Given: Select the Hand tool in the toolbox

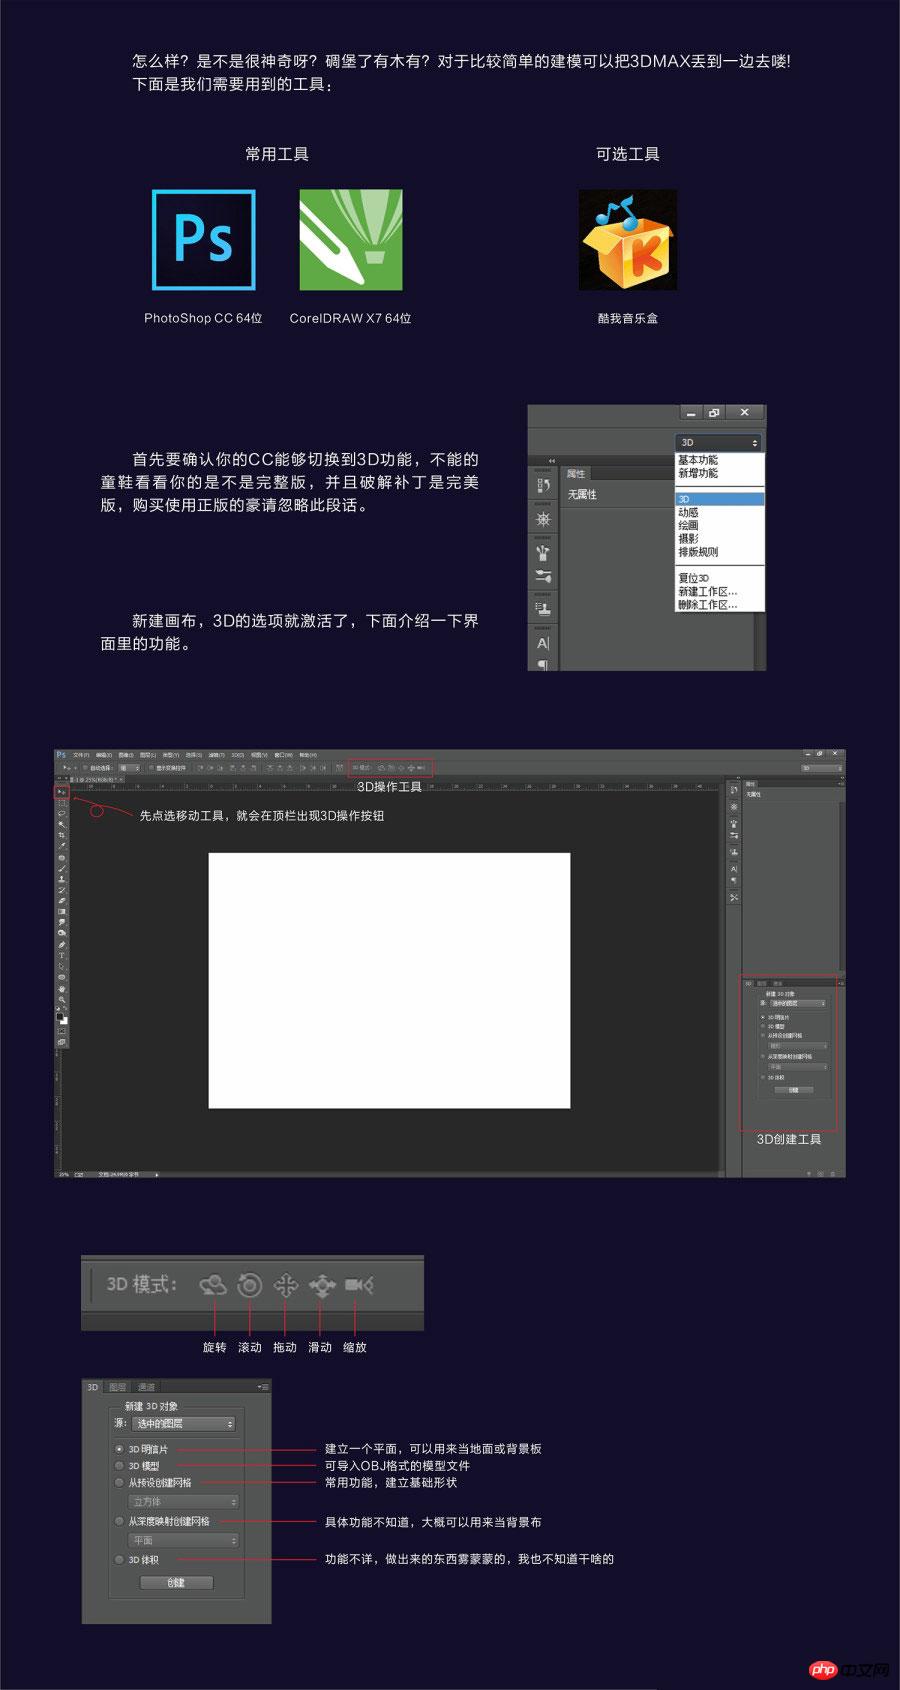Looking at the screenshot, I should click(x=62, y=988).
